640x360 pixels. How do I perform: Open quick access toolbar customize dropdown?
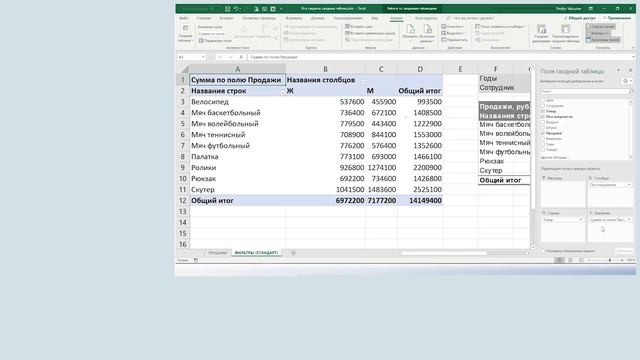tap(281, 9)
